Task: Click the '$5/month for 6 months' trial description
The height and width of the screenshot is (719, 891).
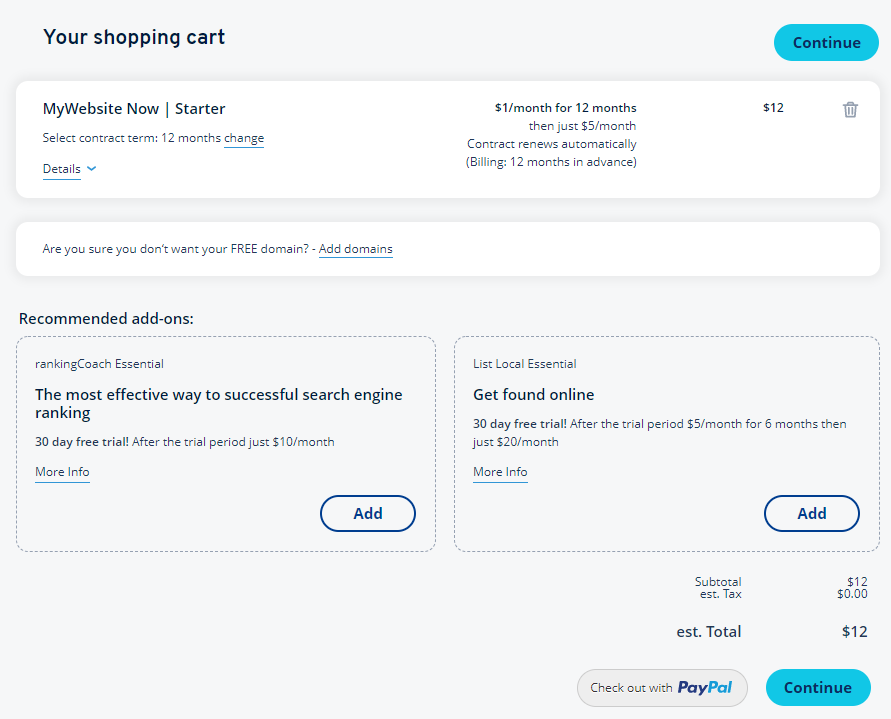Action: point(660,433)
